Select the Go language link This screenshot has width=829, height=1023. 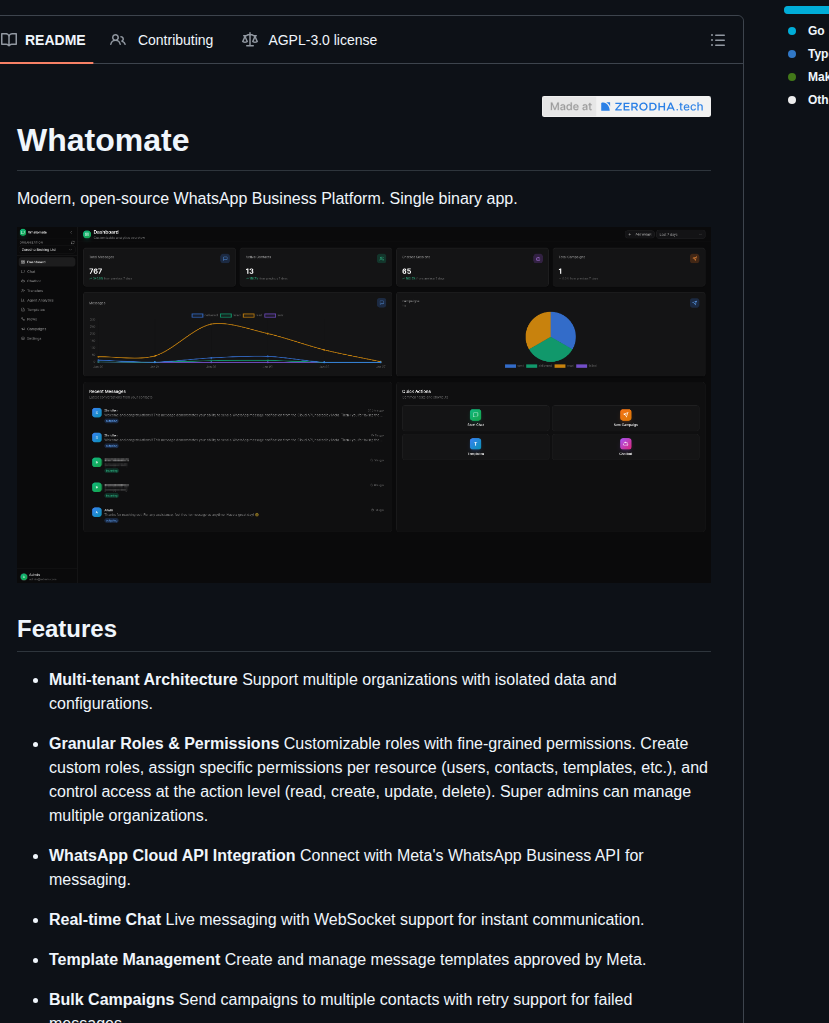(815, 31)
